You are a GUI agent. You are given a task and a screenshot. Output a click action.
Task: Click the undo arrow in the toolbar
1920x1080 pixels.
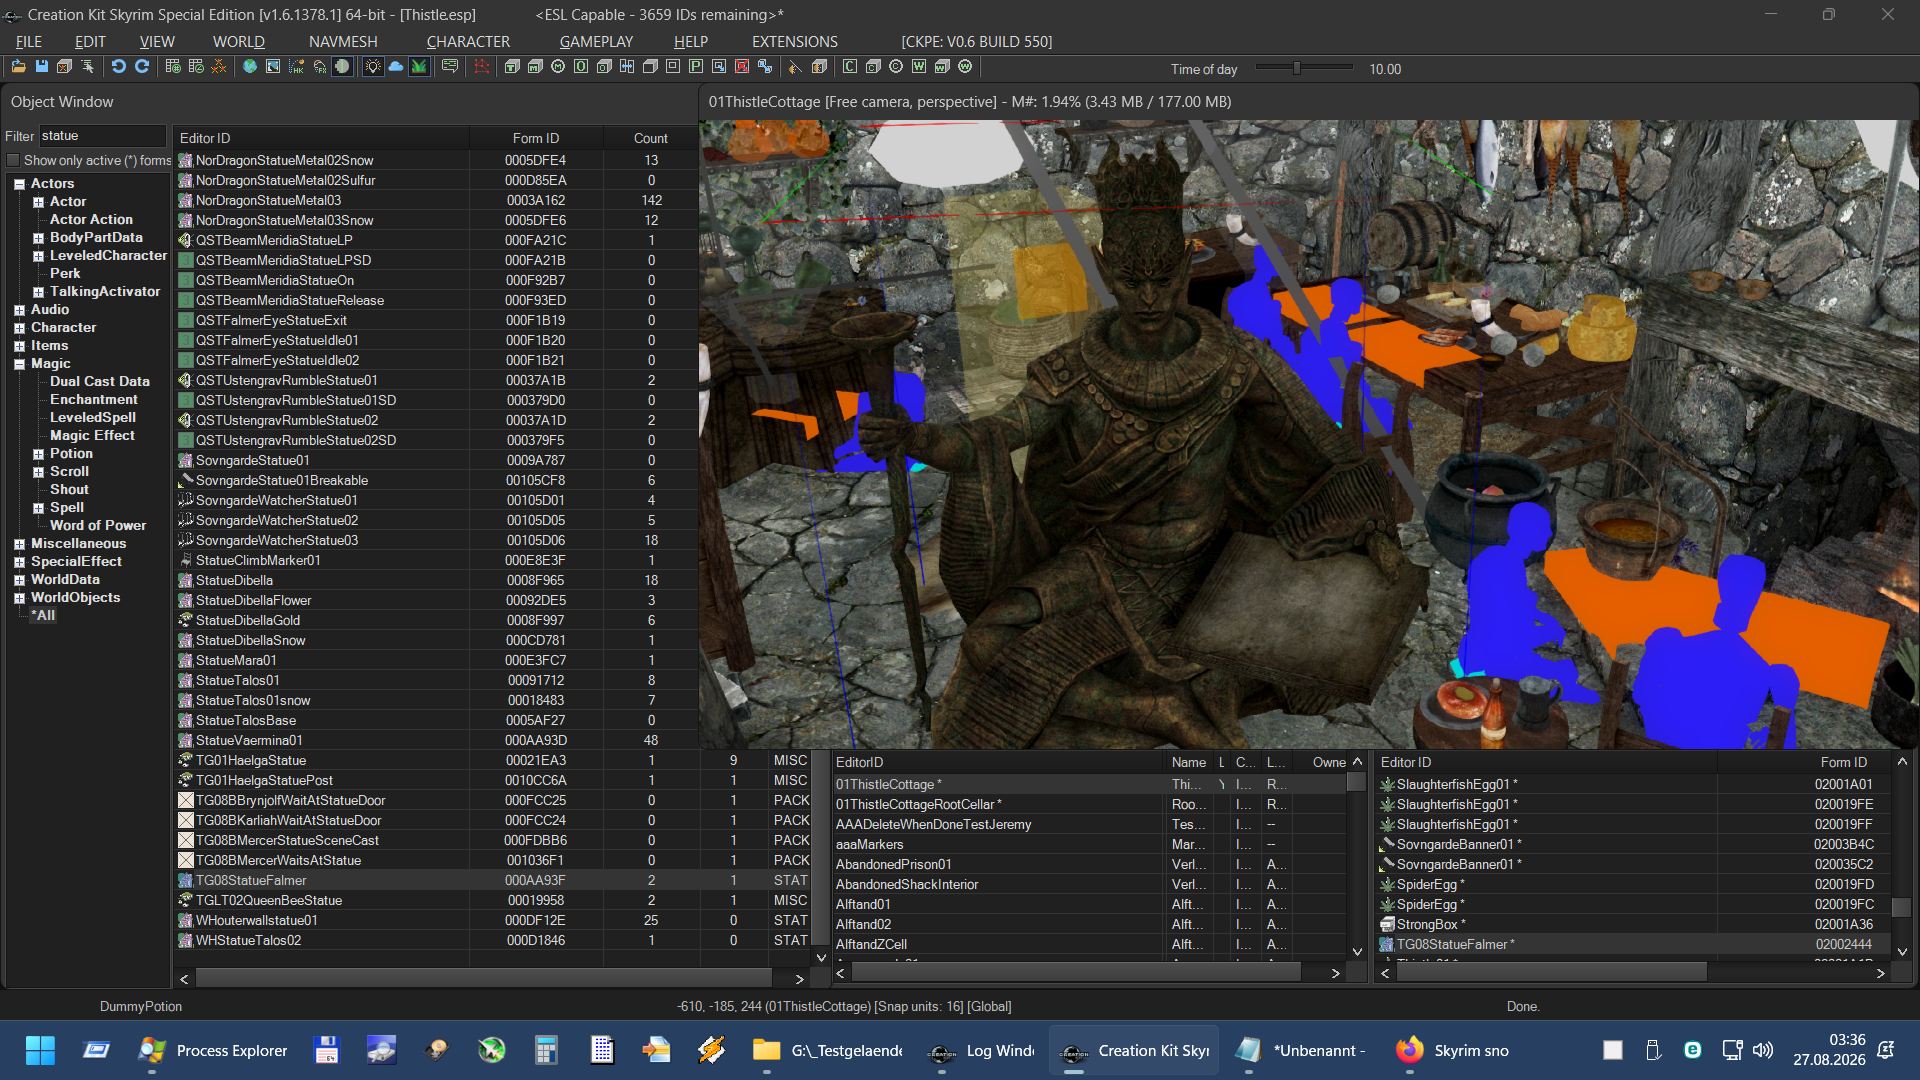[118, 67]
